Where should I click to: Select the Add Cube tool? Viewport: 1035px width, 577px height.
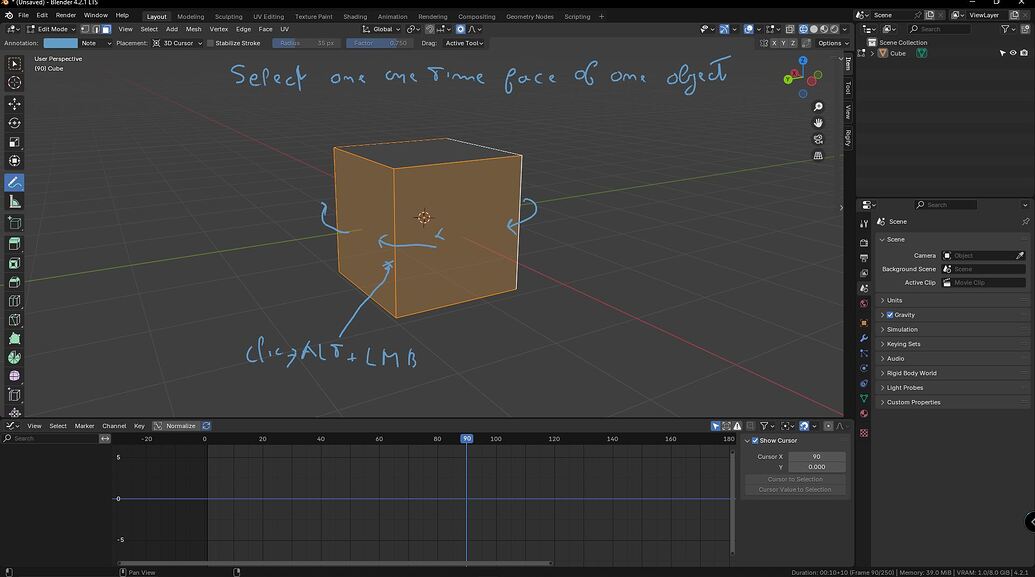coord(14,223)
